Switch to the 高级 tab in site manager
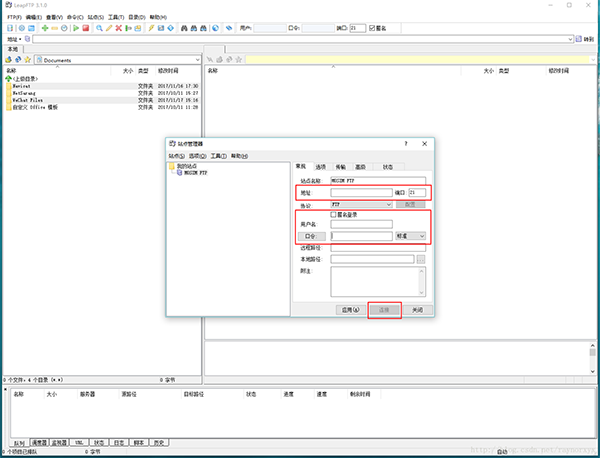 click(361, 166)
